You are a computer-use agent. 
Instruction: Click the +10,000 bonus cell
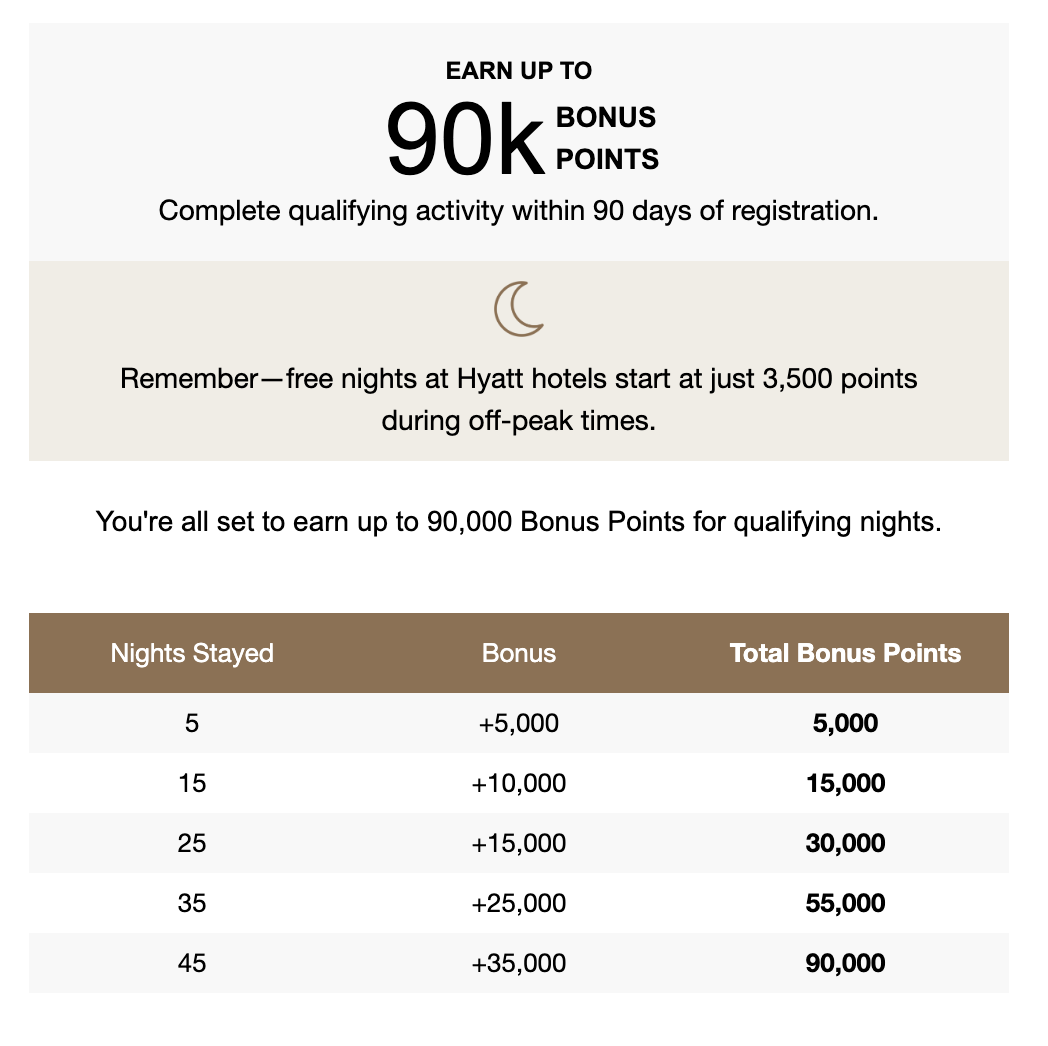tap(519, 783)
